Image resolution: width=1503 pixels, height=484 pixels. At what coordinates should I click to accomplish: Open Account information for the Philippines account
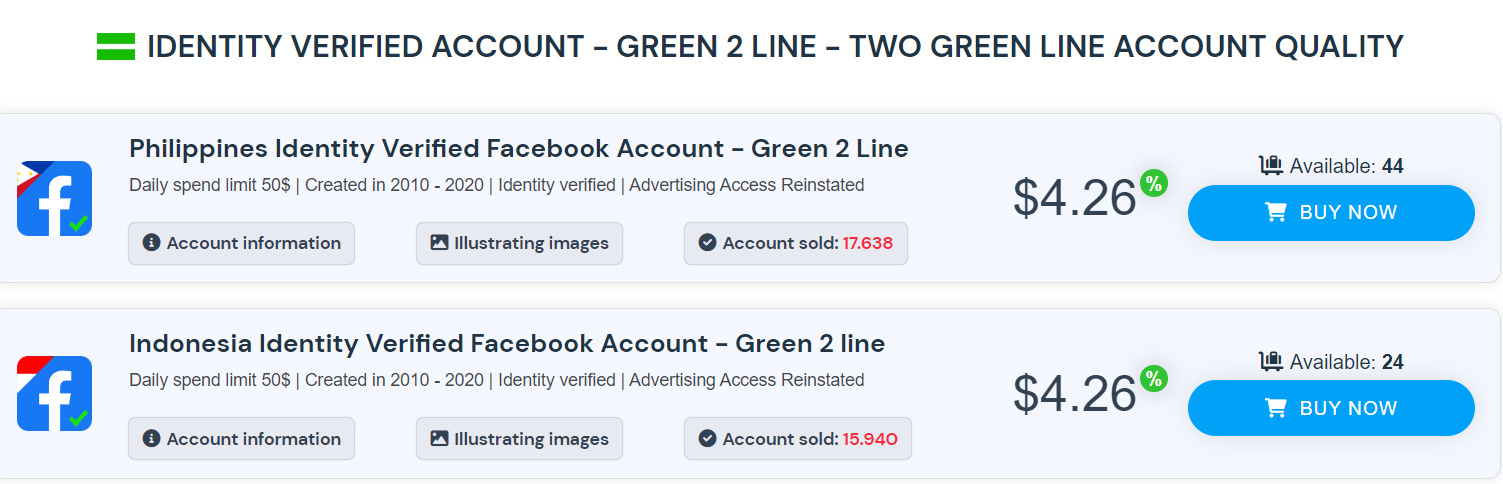(x=241, y=243)
